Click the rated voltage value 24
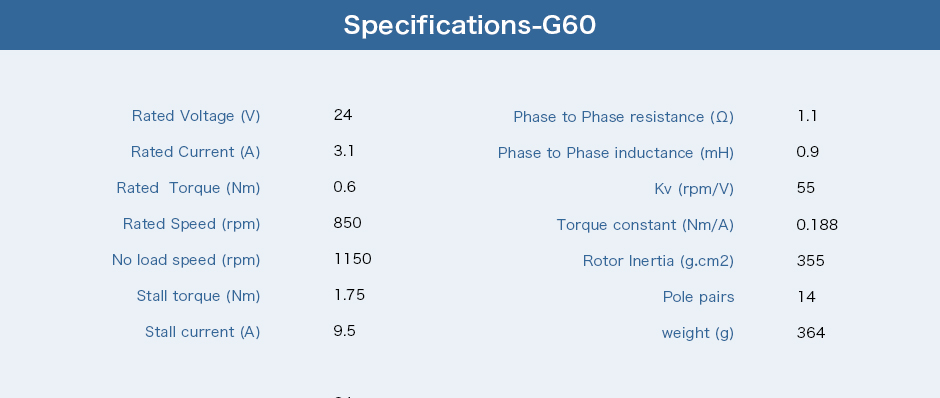Screen dimensions: 940x398 click(x=343, y=114)
